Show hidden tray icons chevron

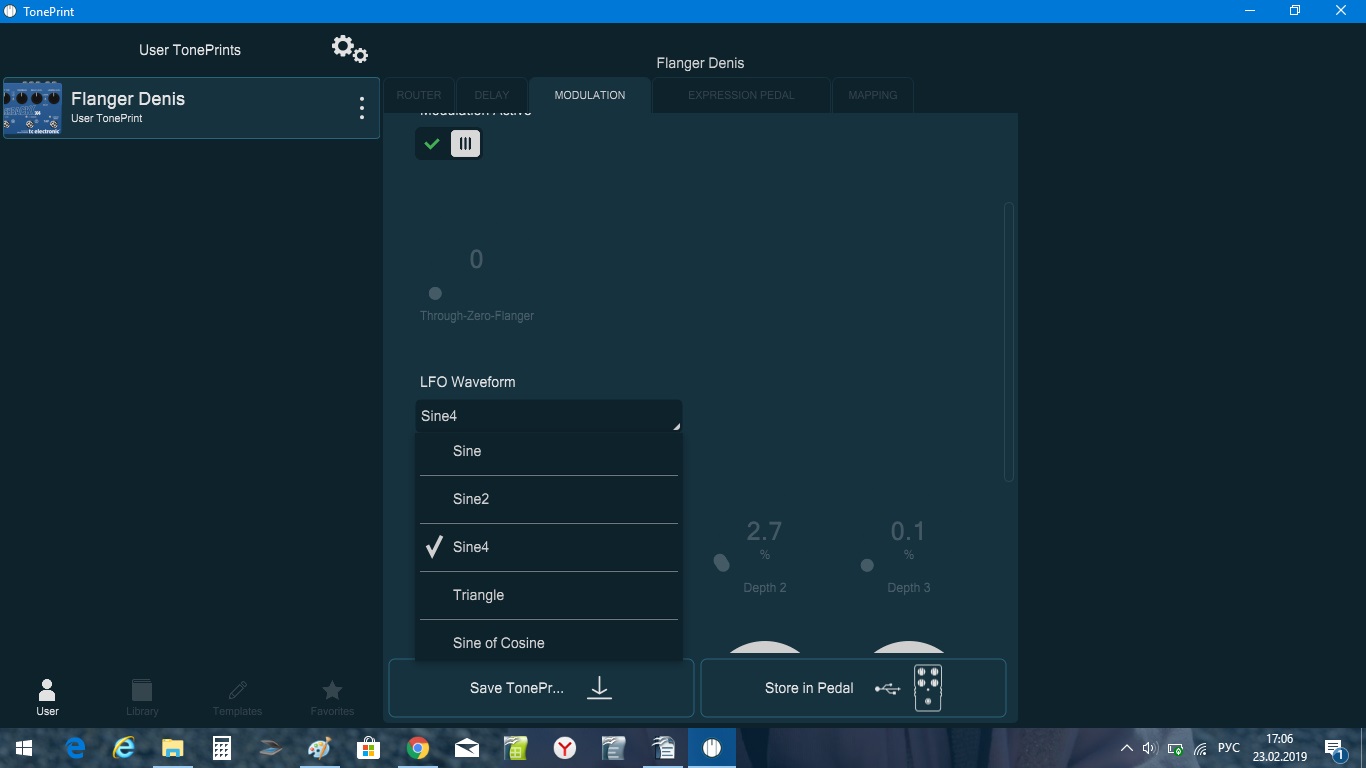(1127, 748)
